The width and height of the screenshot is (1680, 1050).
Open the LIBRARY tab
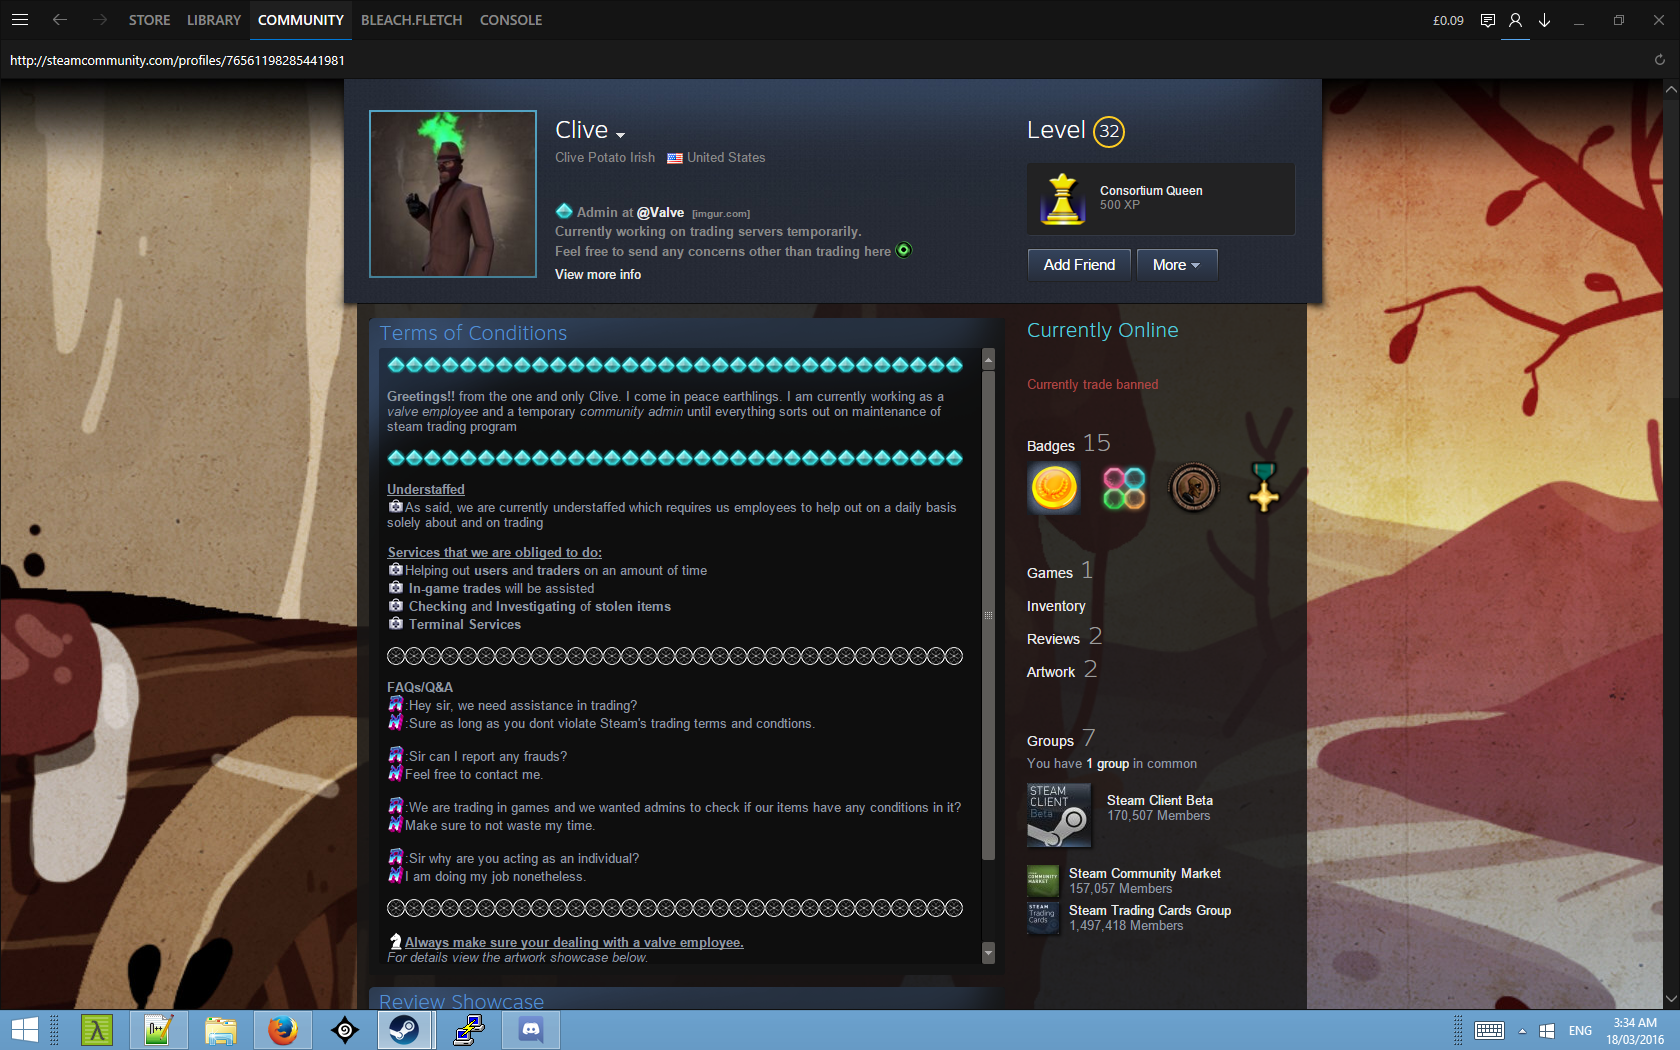tap(213, 20)
